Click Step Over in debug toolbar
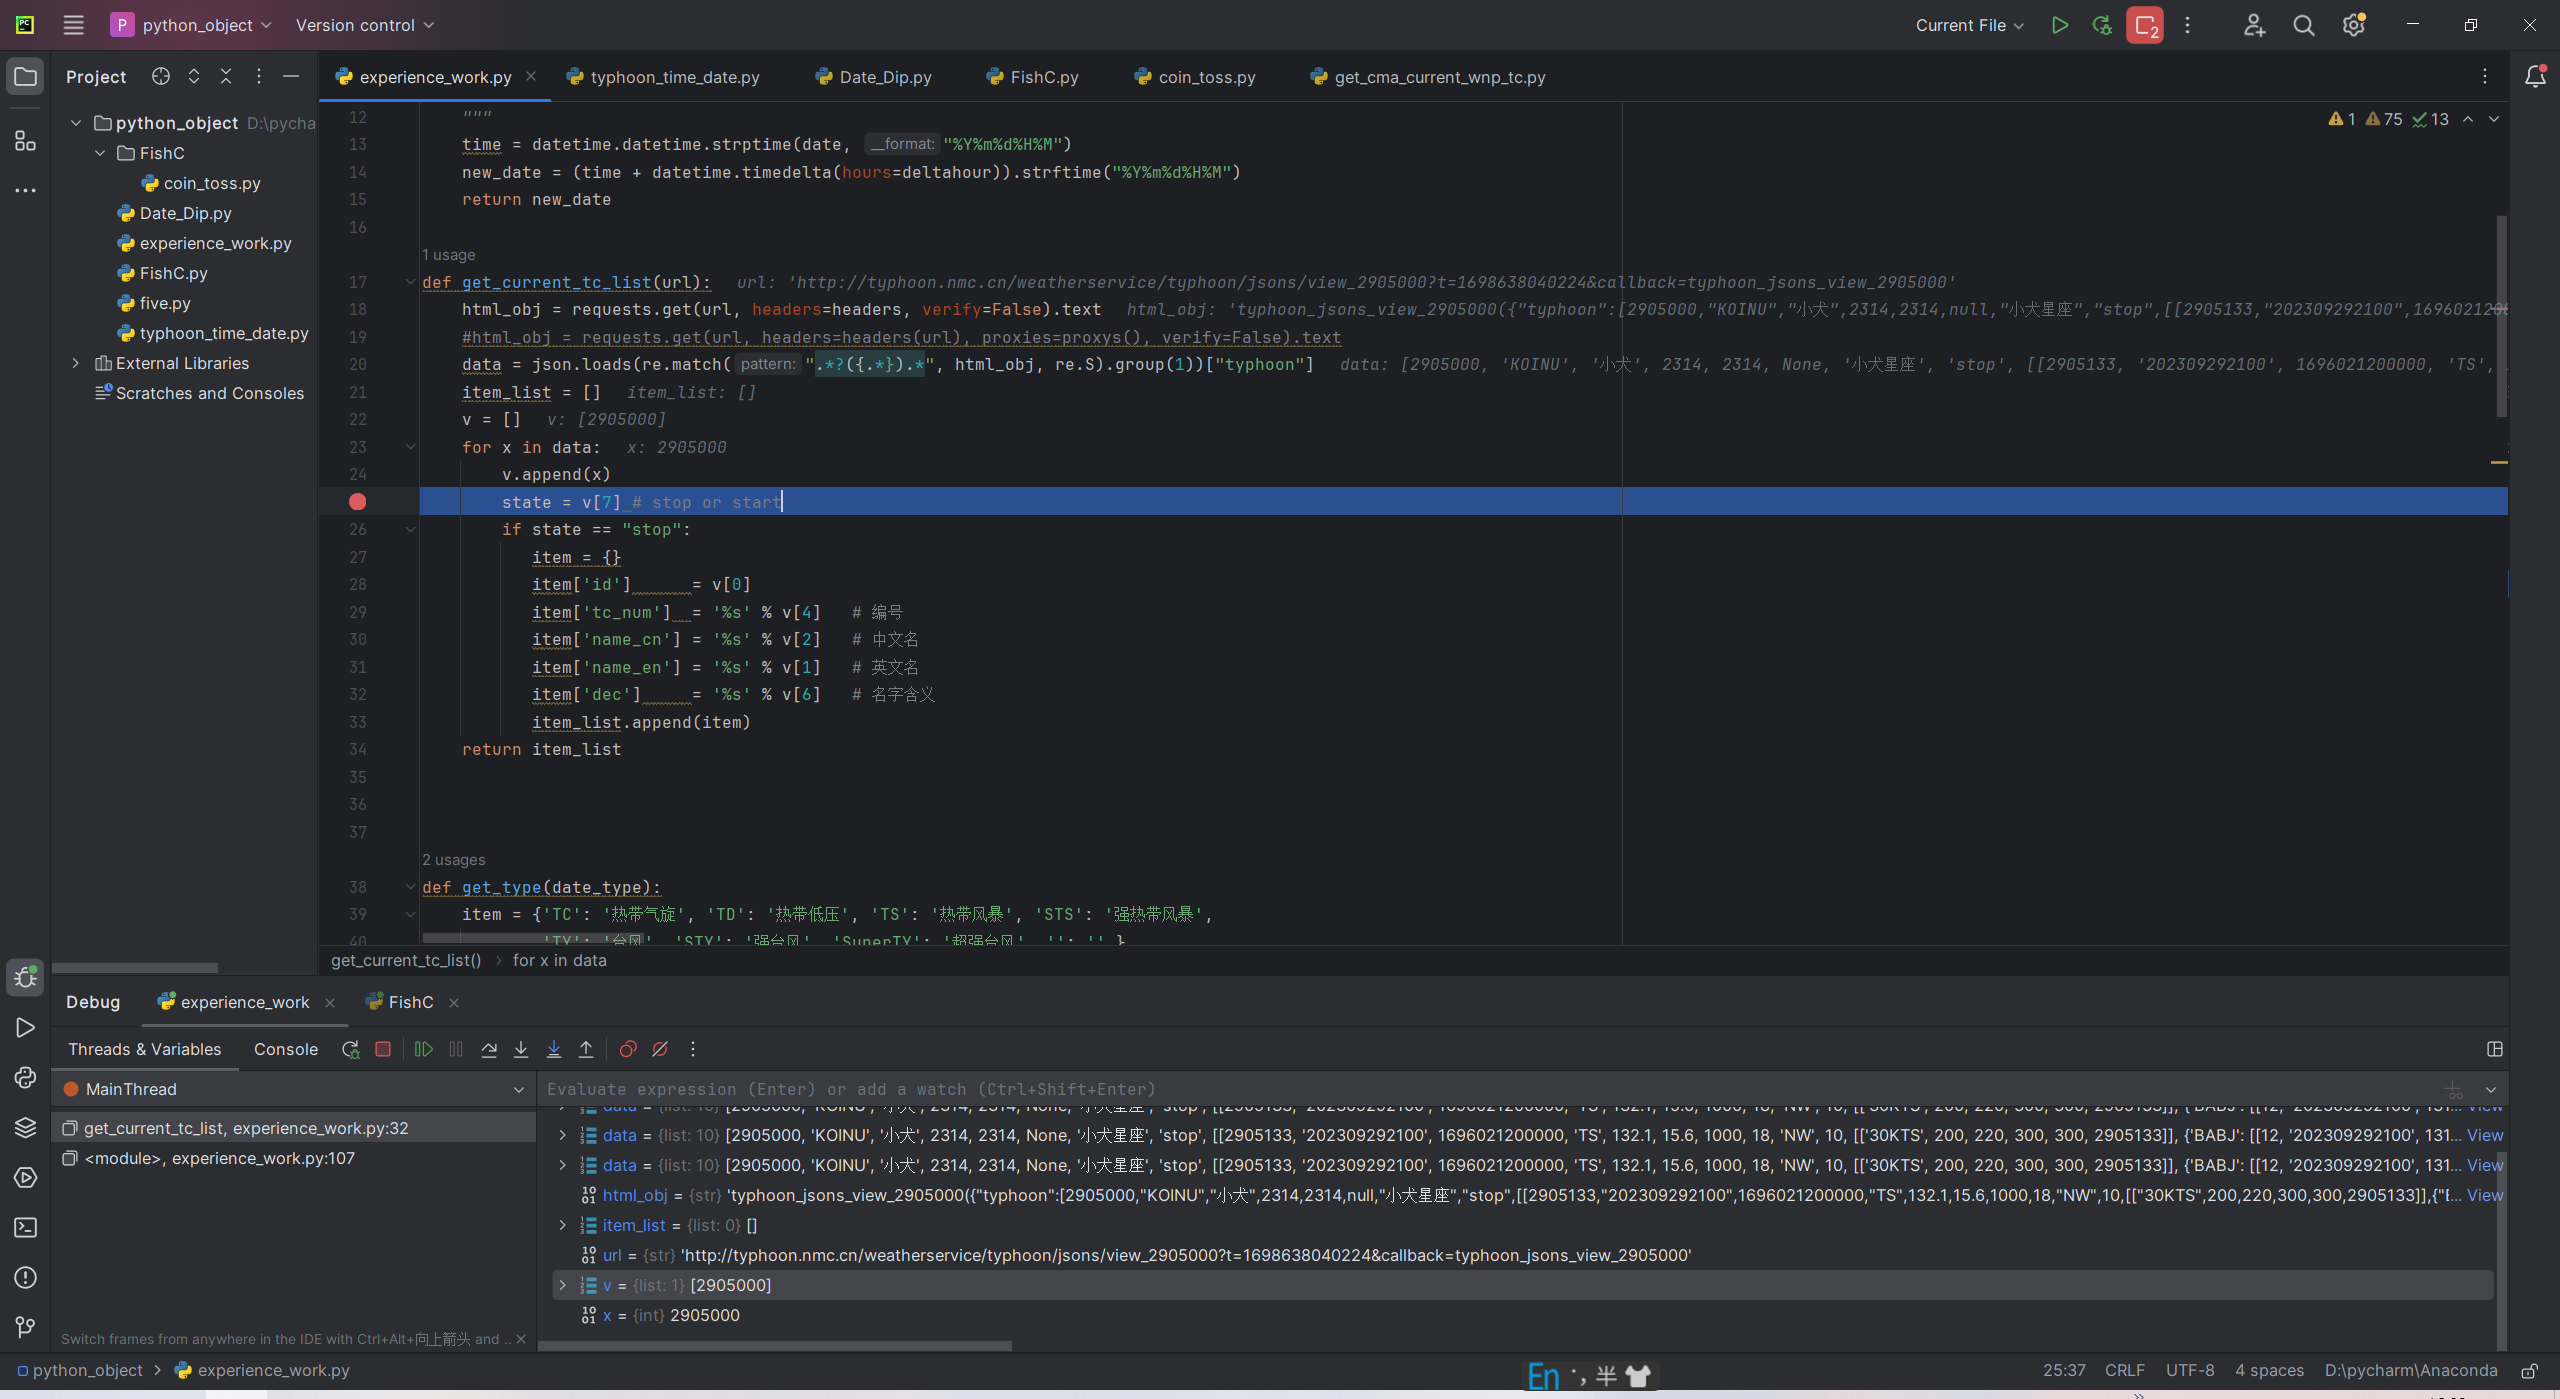The height and width of the screenshot is (1399, 2560). click(x=489, y=1049)
